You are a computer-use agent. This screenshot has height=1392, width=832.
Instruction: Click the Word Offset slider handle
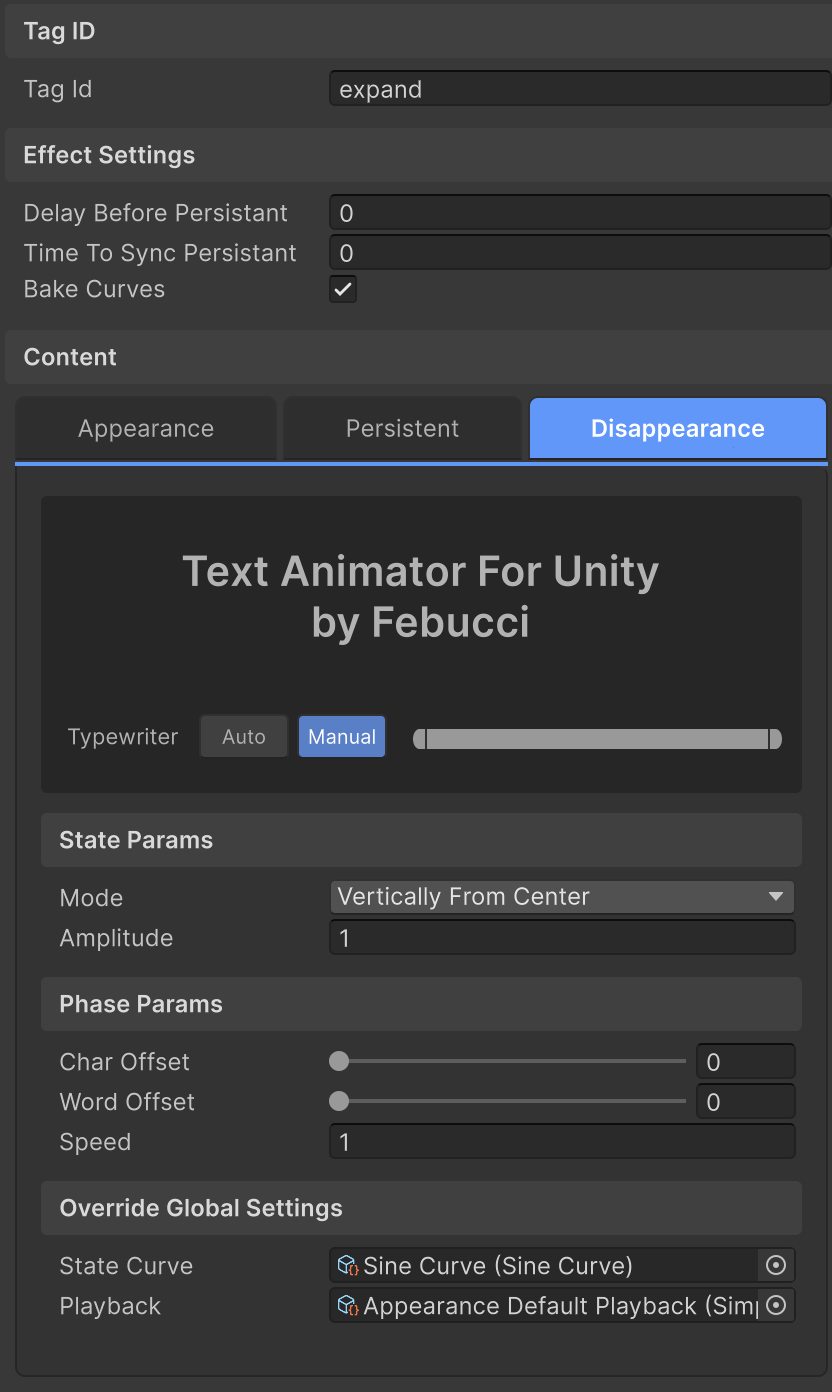[339, 1101]
